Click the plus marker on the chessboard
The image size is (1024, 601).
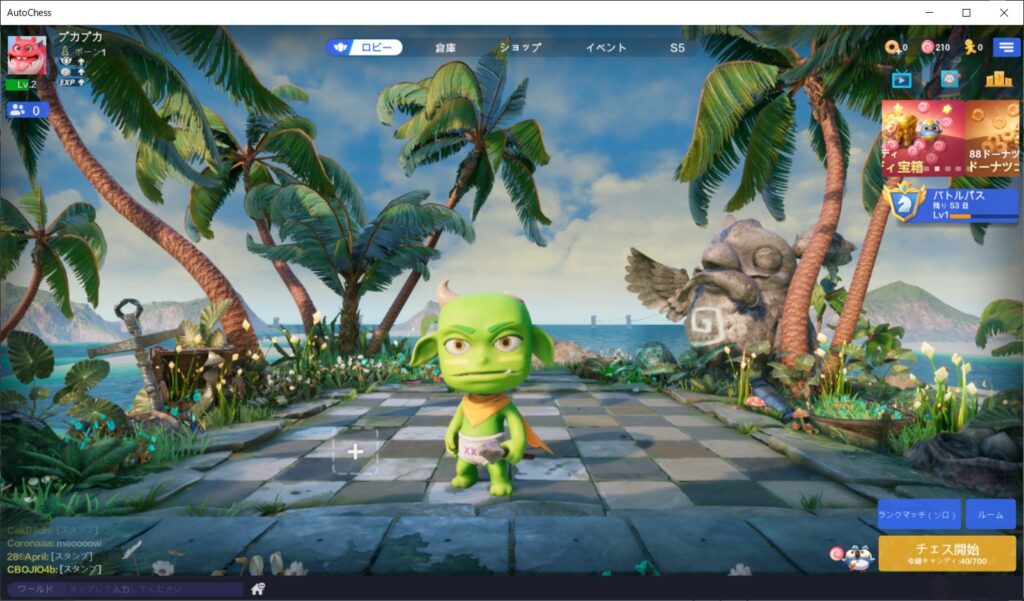pyautogui.click(x=355, y=451)
